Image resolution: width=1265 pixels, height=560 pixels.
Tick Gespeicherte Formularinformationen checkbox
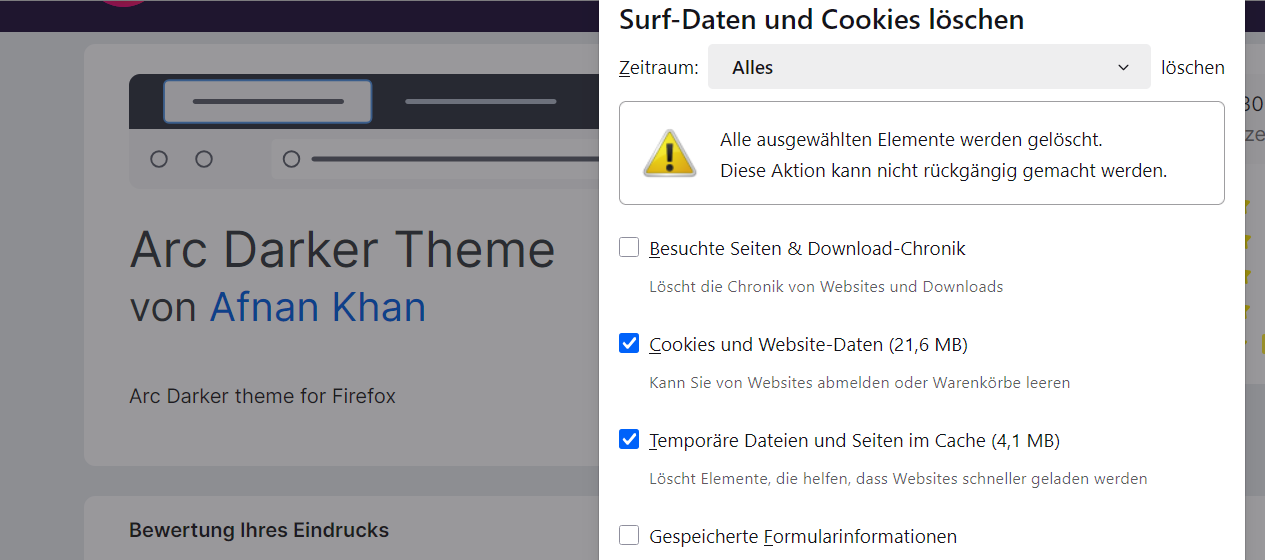point(629,535)
